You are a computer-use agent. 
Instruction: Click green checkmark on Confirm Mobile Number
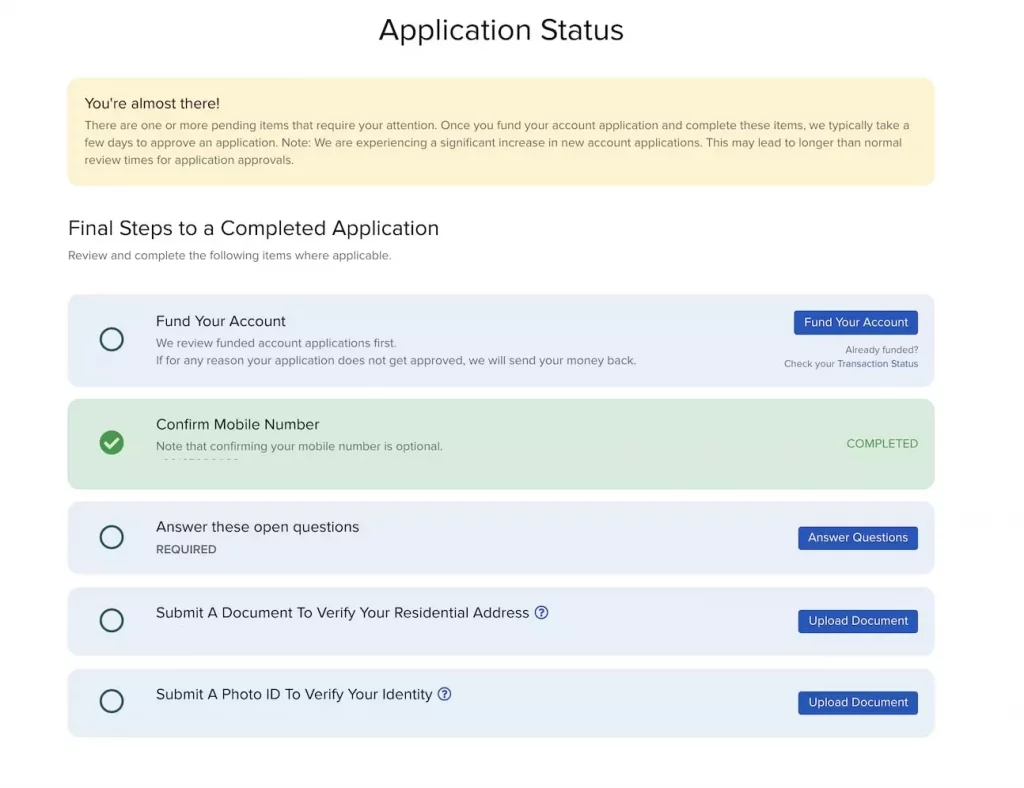click(x=112, y=443)
